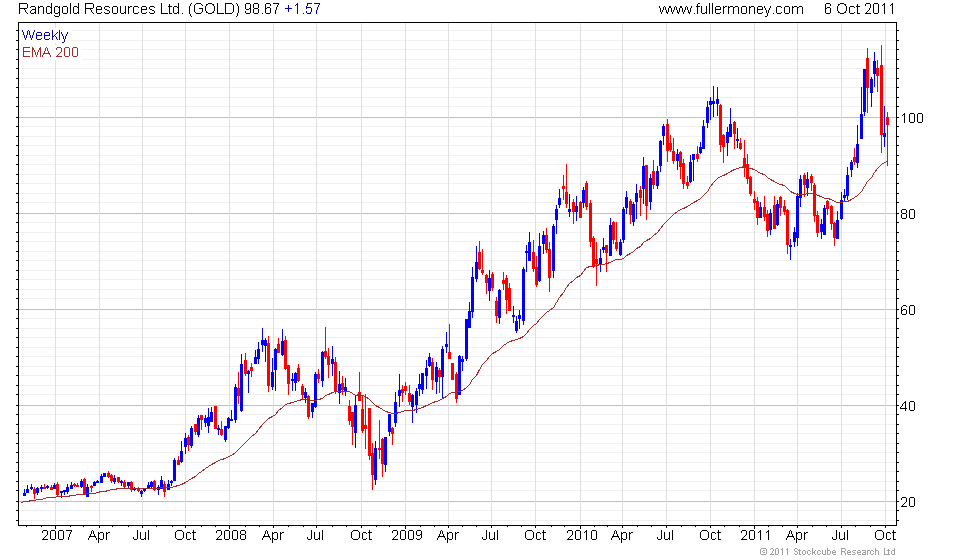The width and height of the screenshot is (980, 560).
Task: Click the 60 y-axis label
Action: [x=908, y=310]
